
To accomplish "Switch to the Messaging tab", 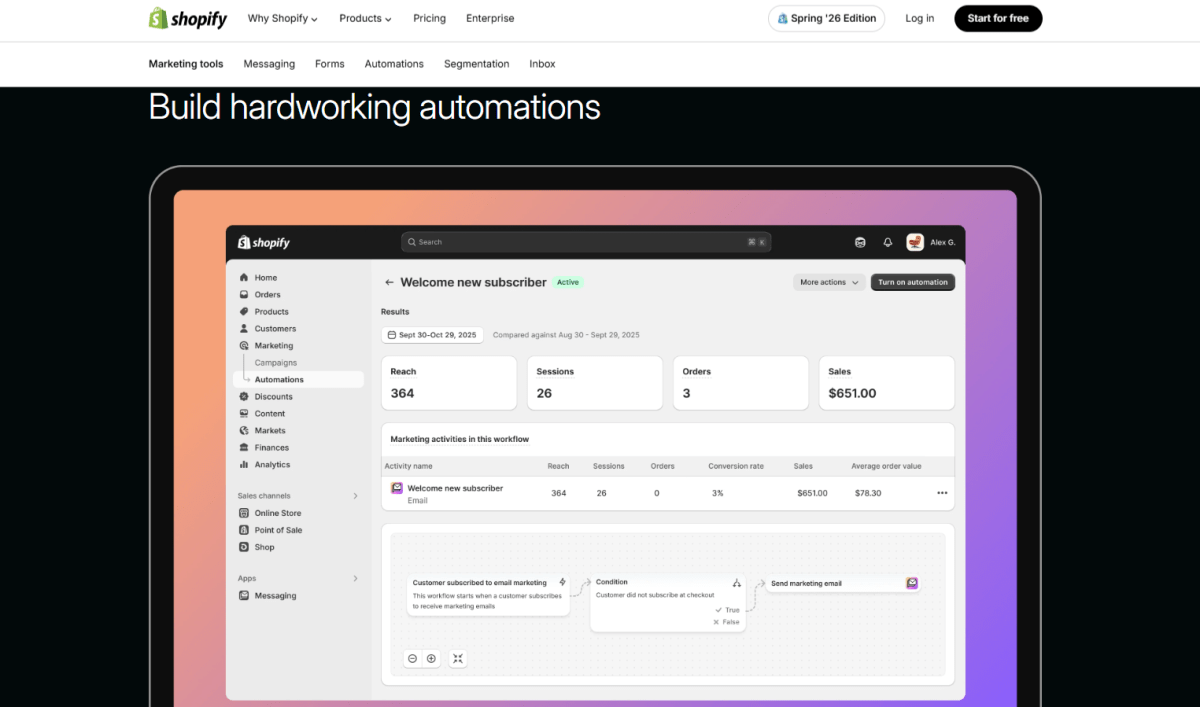I will click(269, 64).
